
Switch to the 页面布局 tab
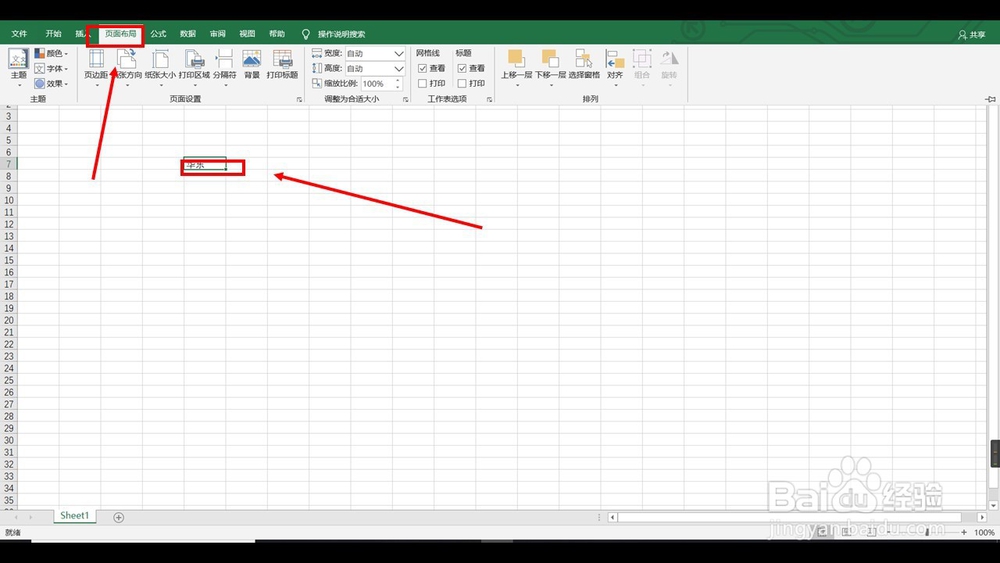coord(121,34)
